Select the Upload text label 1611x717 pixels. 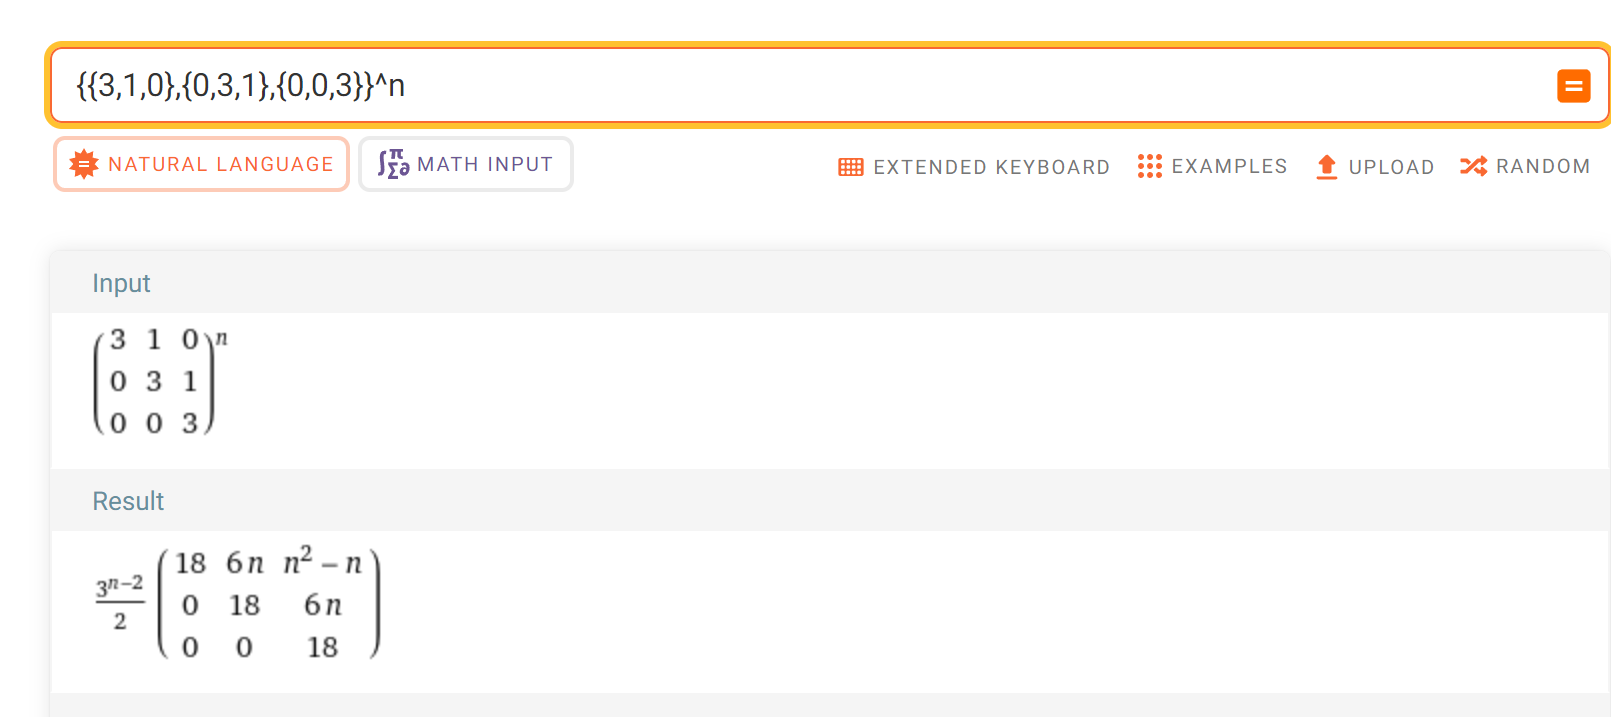point(1391,167)
